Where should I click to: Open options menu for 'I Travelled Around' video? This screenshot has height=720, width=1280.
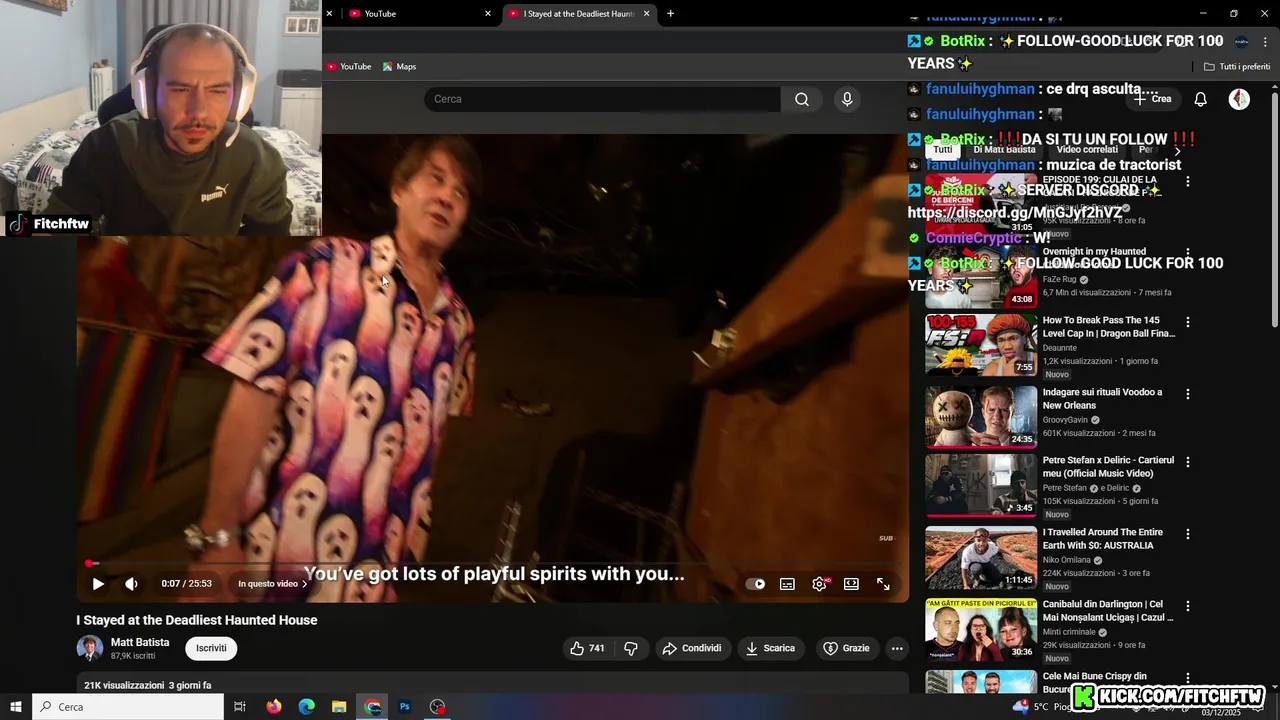tap(1188, 534)
